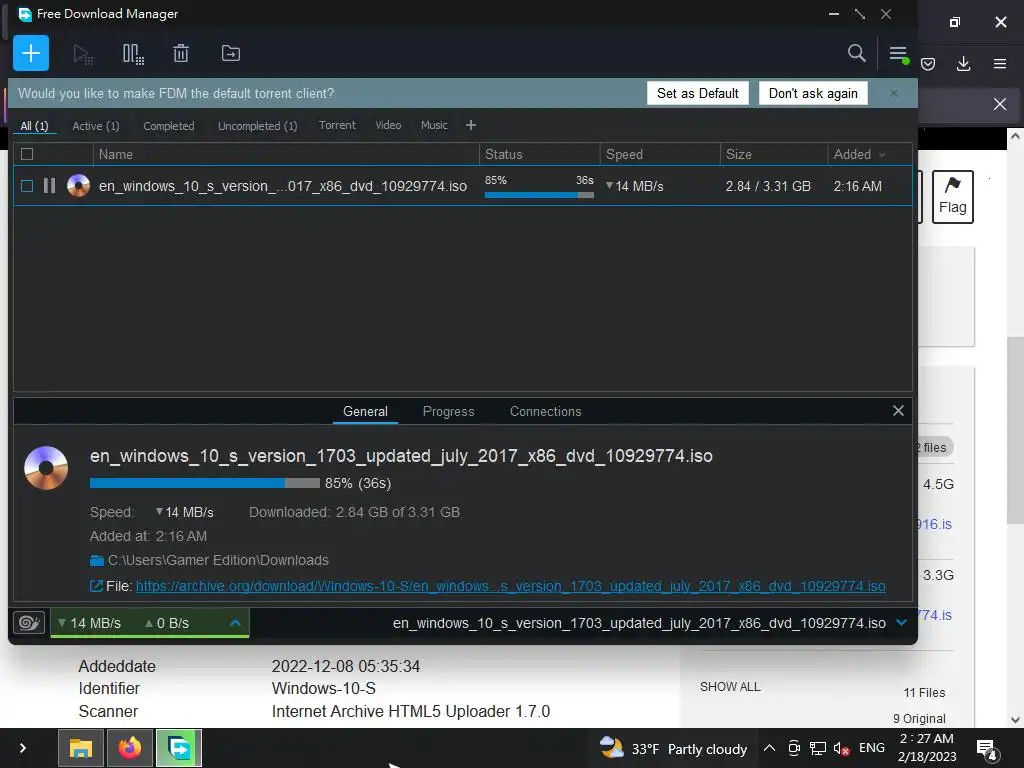Close the bottom details panel
1024x768 pixels.
click(898, 411)
